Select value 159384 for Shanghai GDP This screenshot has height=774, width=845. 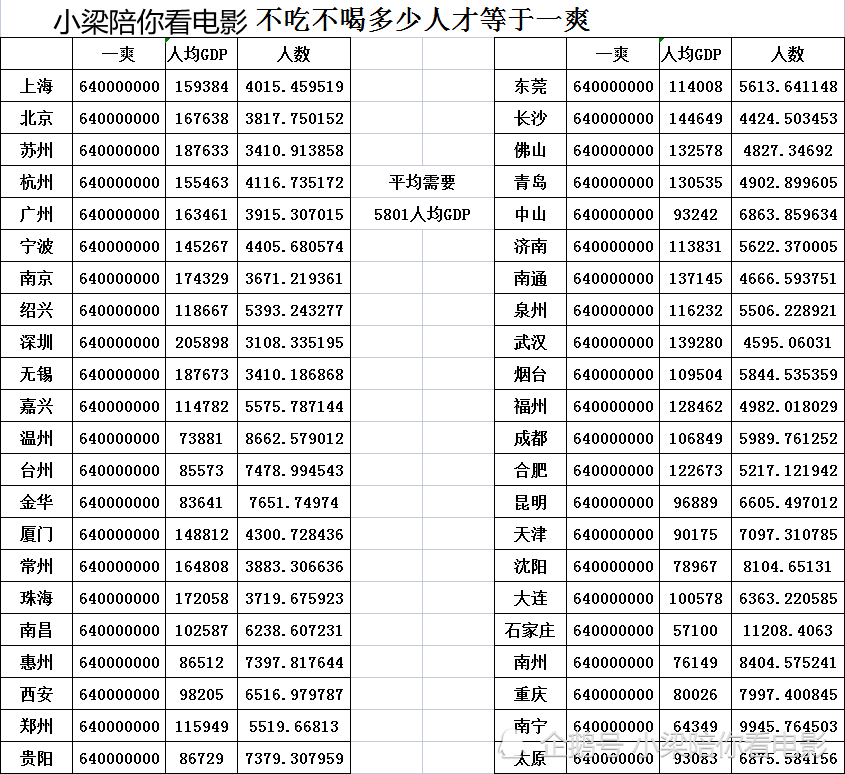click(x=202, y=86)
